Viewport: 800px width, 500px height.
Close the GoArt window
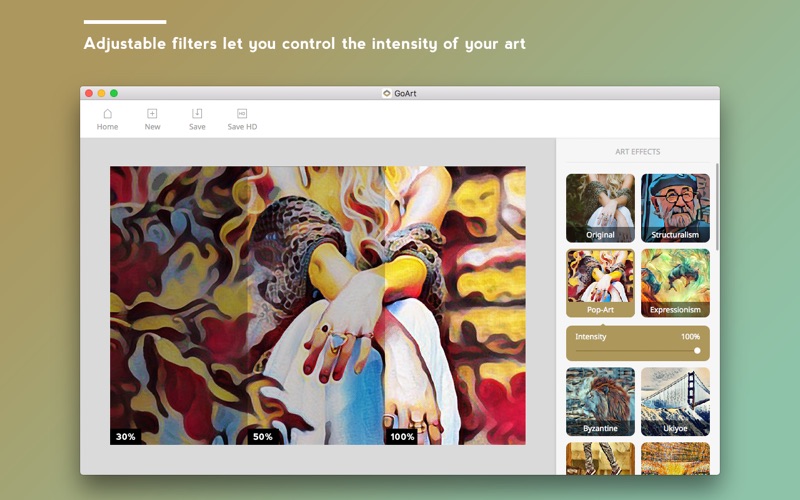[89, 93]
